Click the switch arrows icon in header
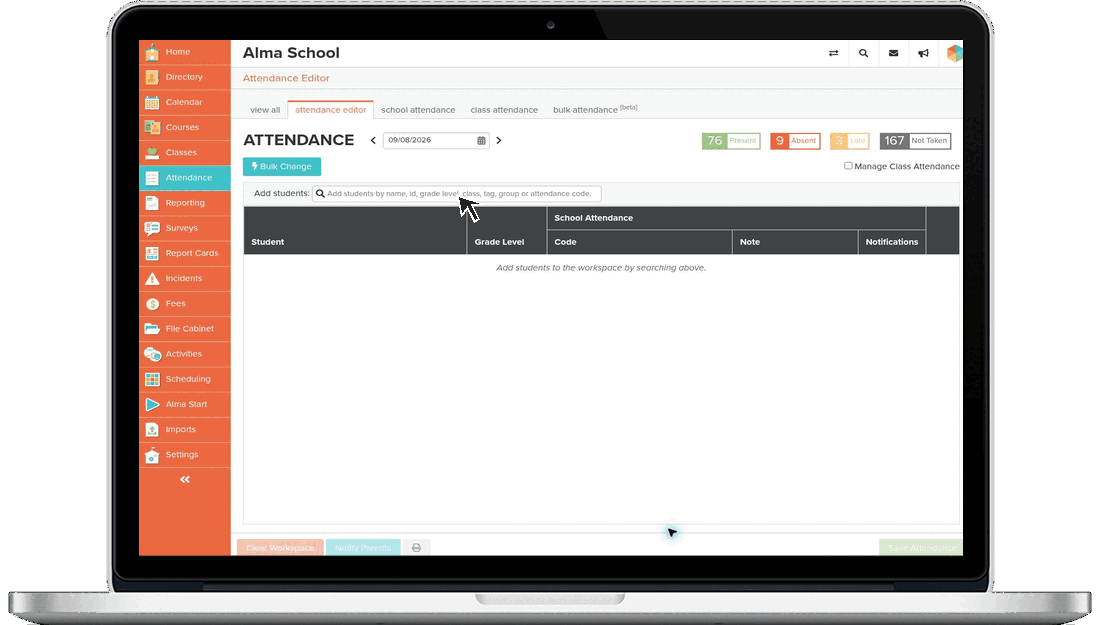 (x=833, y=53)
